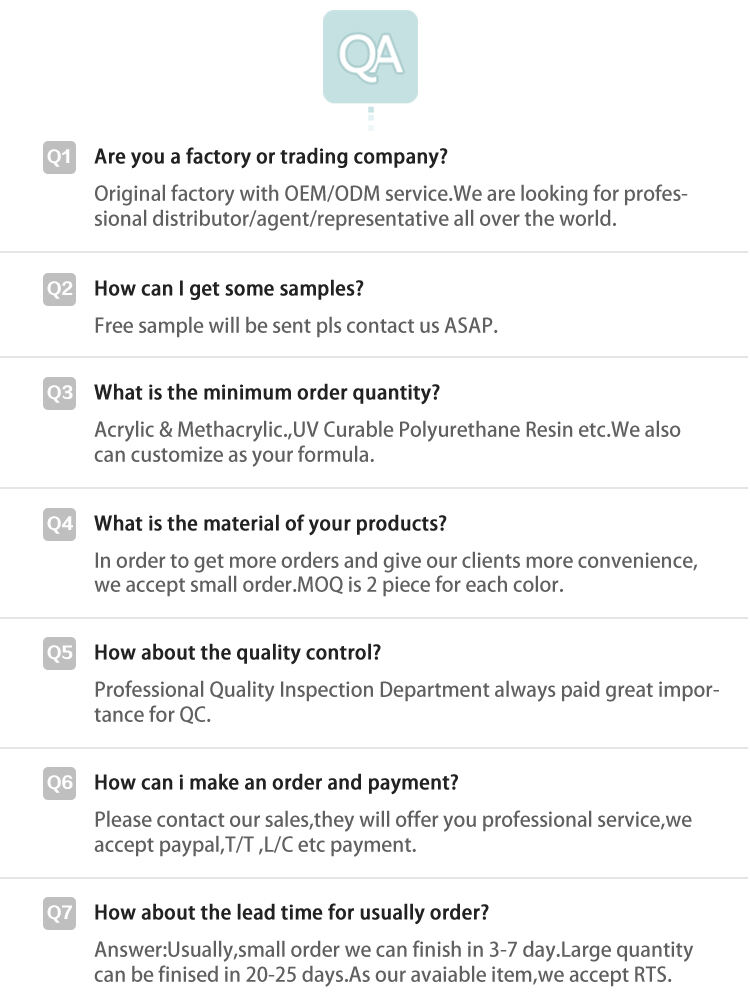Click the Q3 badge icon
The width and height of the screenshot is (750, 997).
point(59,393)
